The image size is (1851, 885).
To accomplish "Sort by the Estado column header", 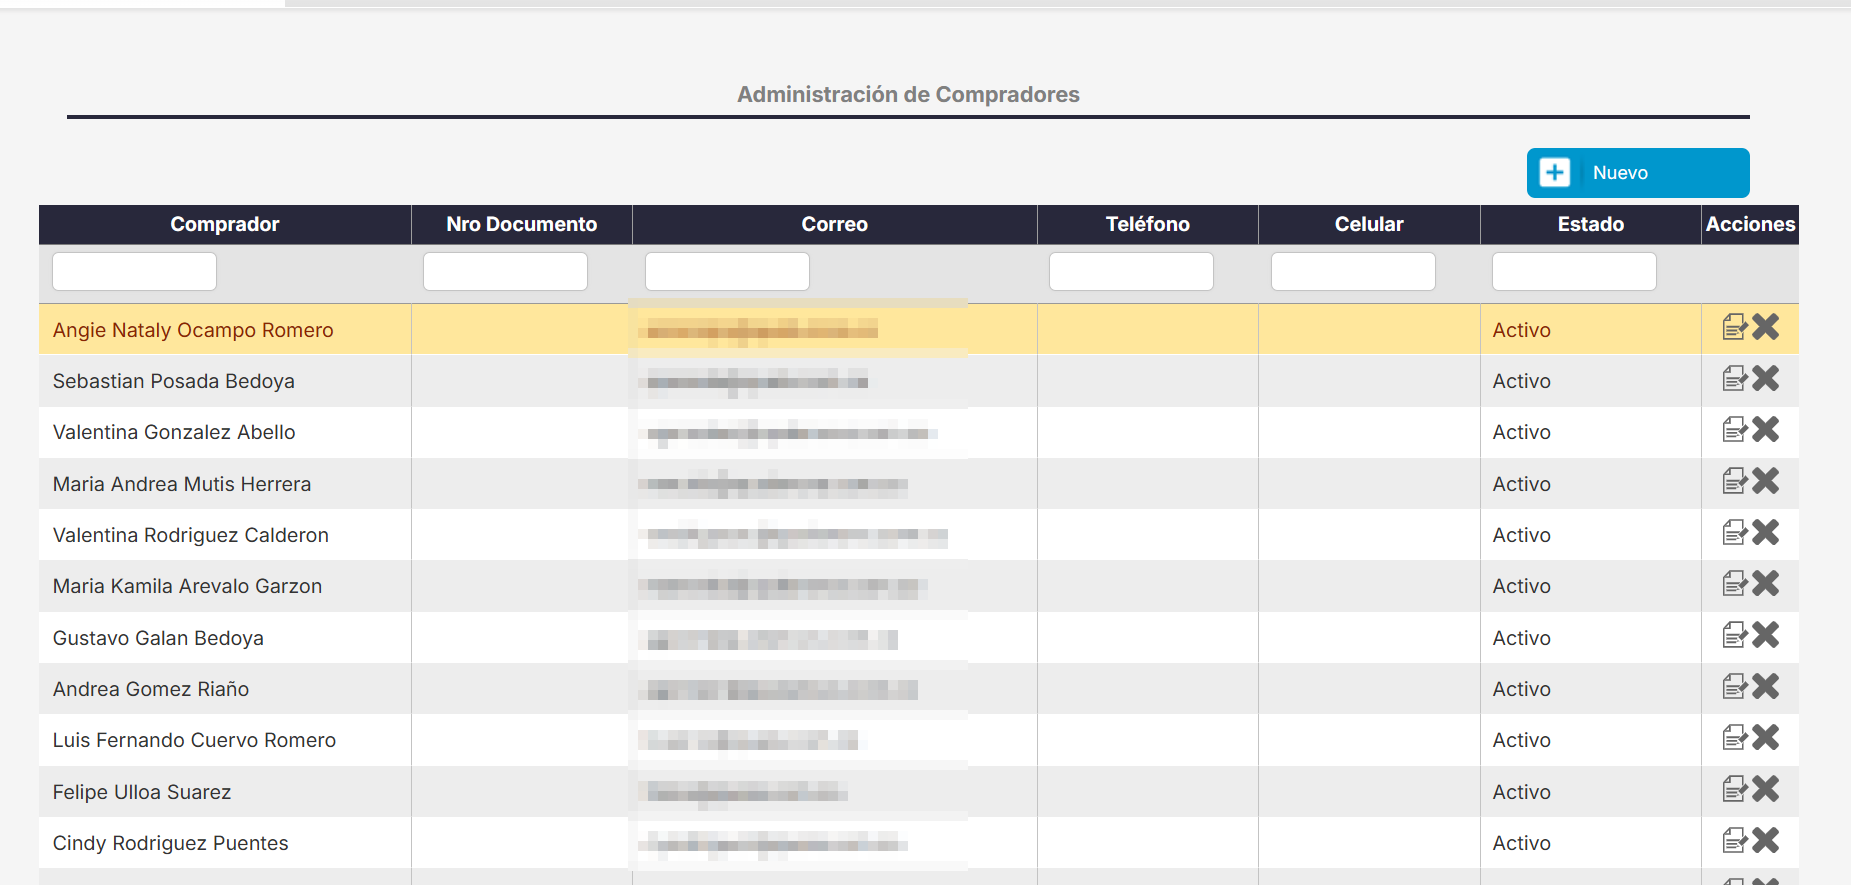I will 1591,224.
